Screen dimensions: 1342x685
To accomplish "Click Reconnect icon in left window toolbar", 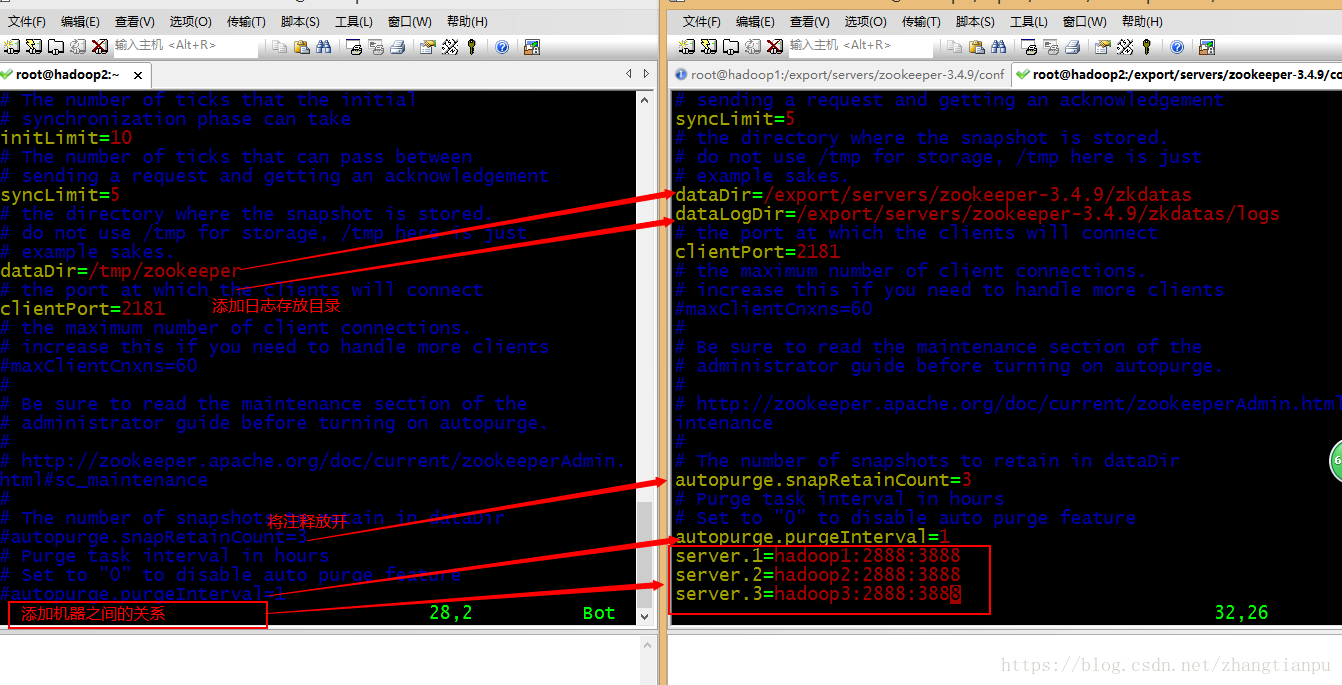I will [78, 46].
